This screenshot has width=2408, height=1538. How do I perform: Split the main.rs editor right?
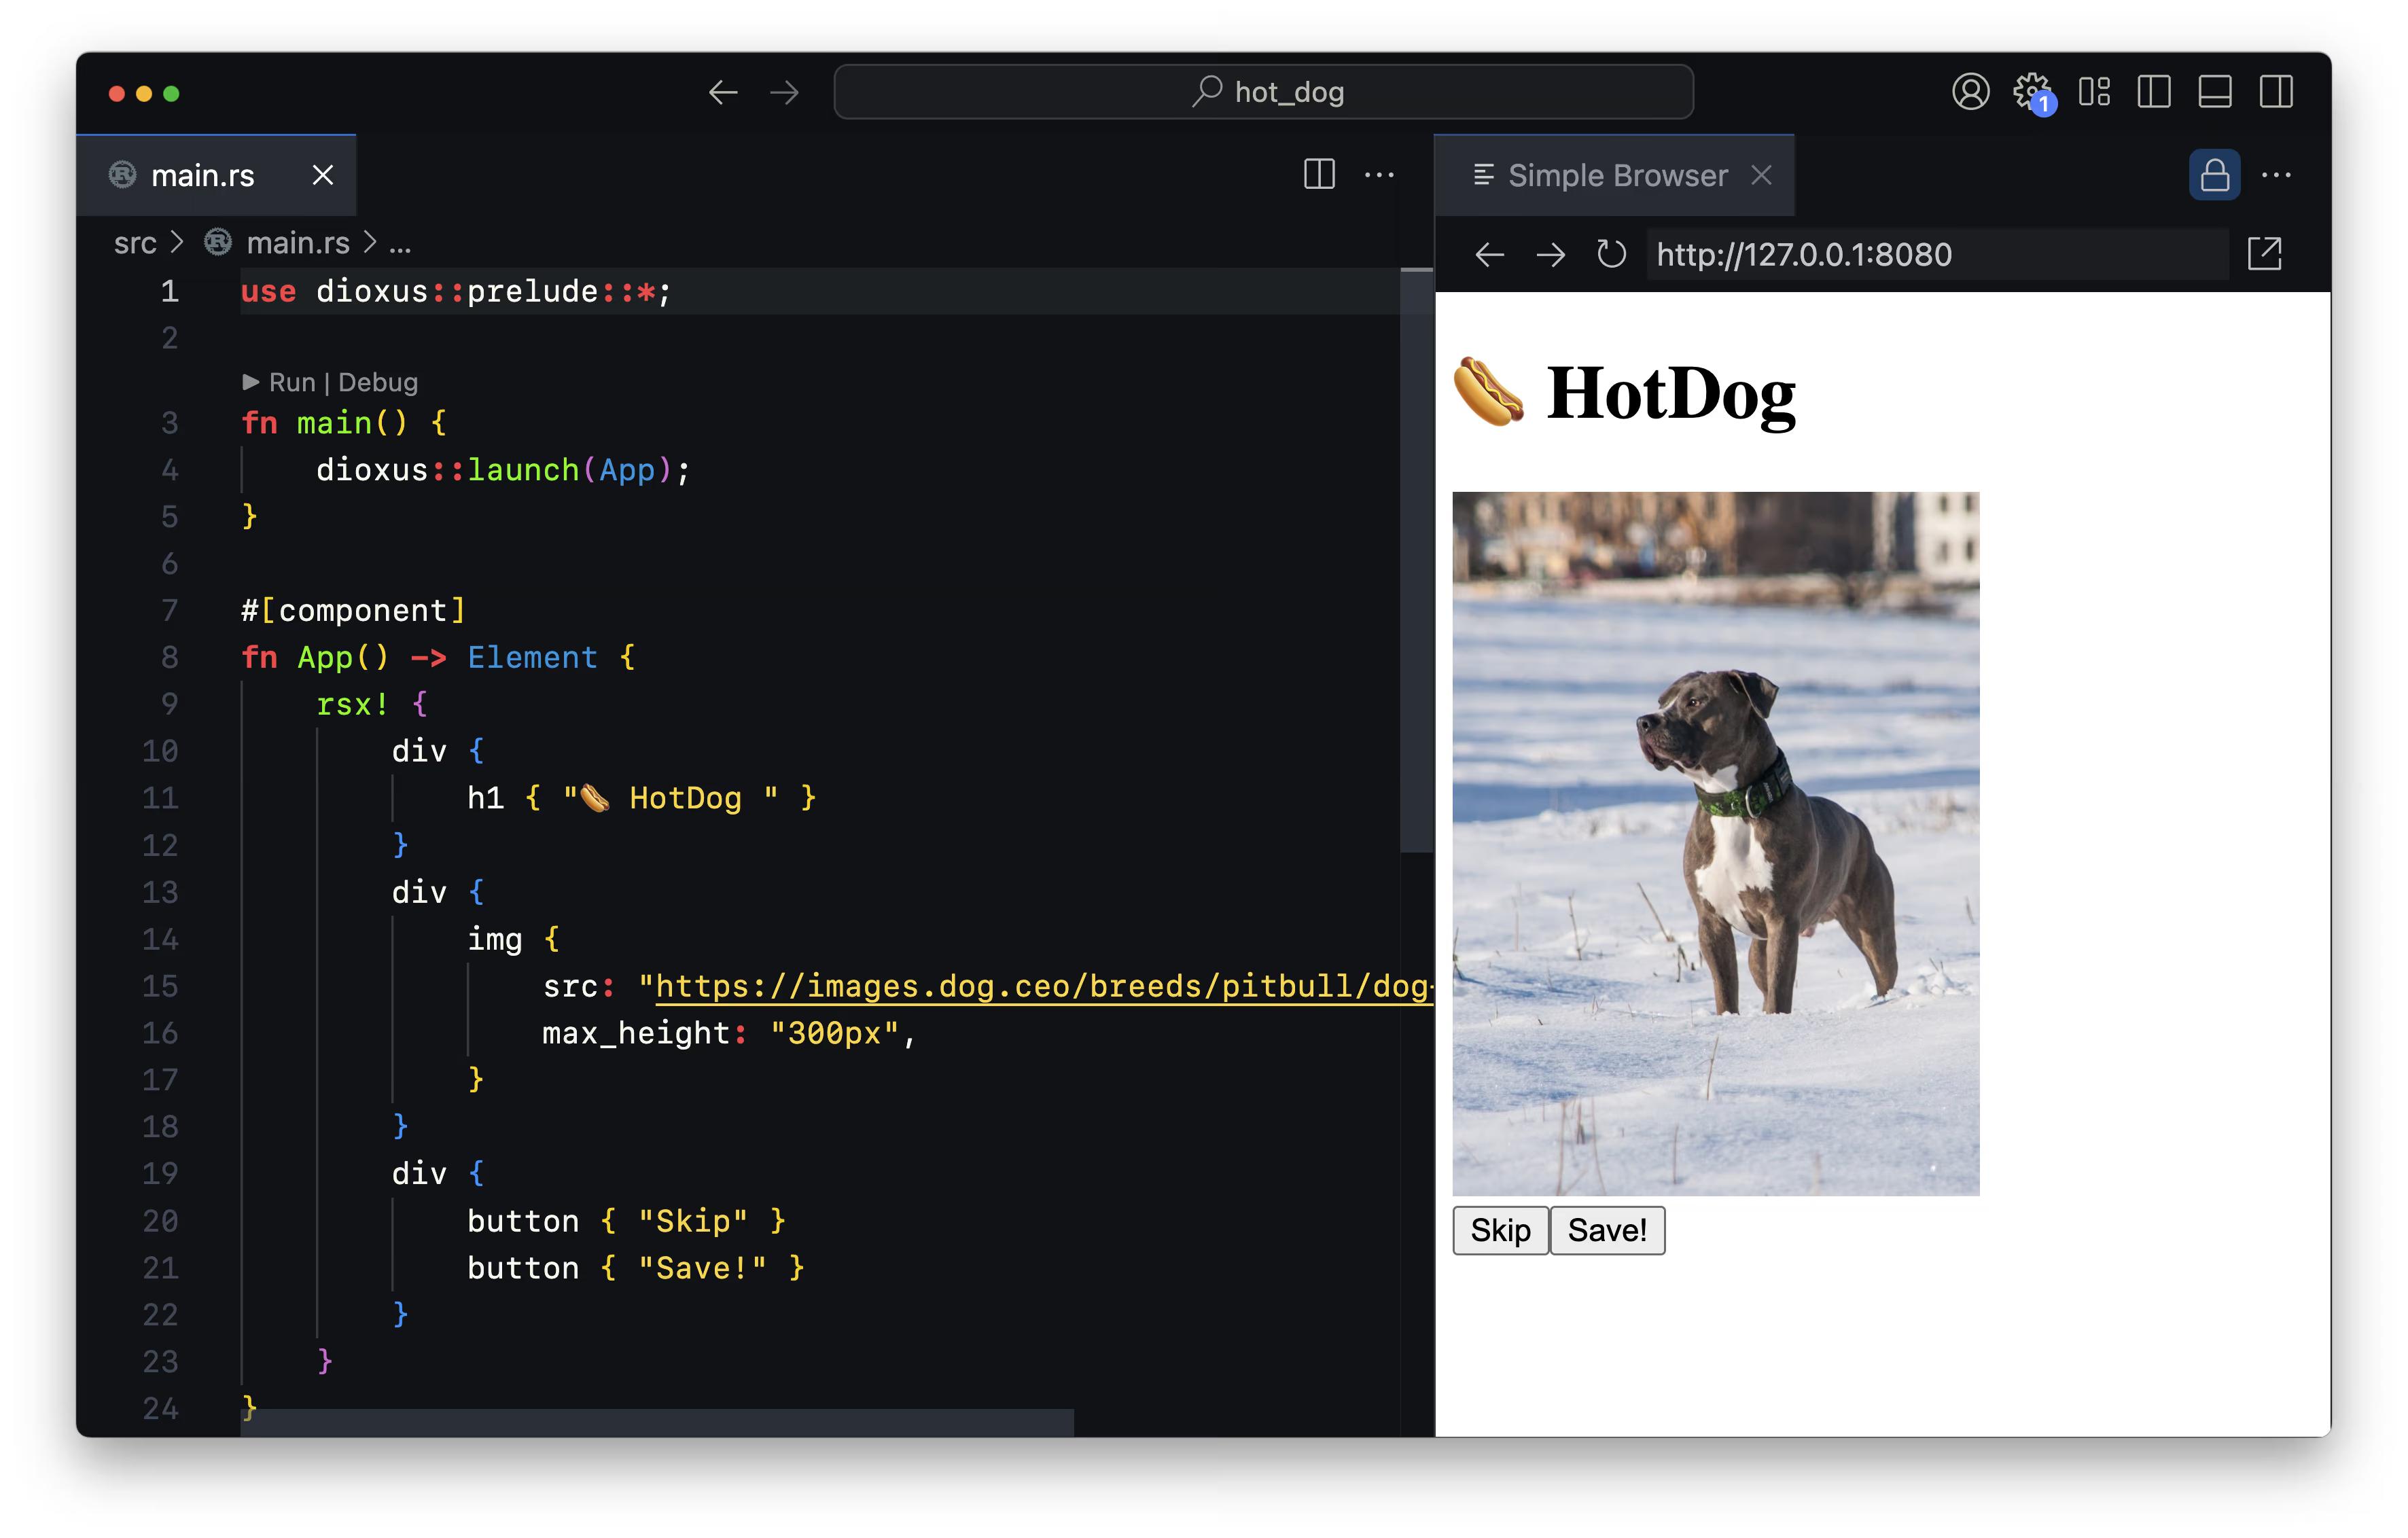pyautogui.click(x=1319, y=175)
